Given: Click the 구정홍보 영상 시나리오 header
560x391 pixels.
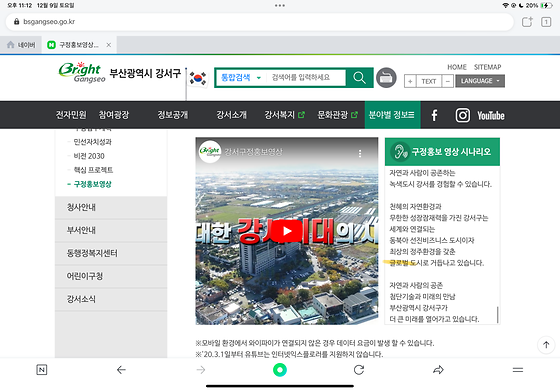Looking at the screenshot, I should coord(442,152).
